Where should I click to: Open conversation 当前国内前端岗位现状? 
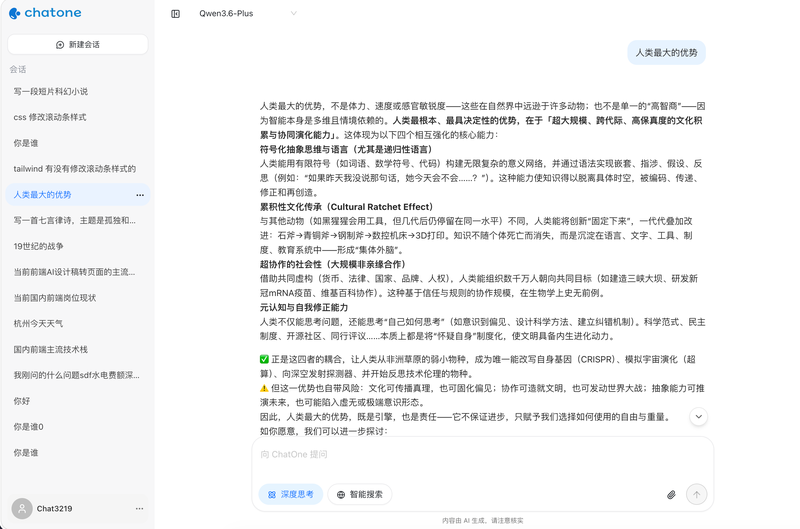click(78, 298)
